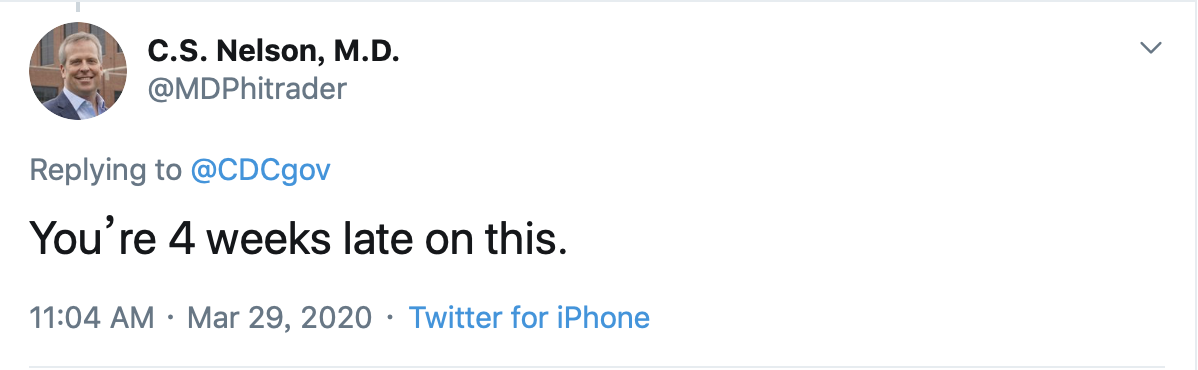Viewport: 1198px width, 370px height.
Task: Open the @MDPhitrader handle profile
Action: 247,89
